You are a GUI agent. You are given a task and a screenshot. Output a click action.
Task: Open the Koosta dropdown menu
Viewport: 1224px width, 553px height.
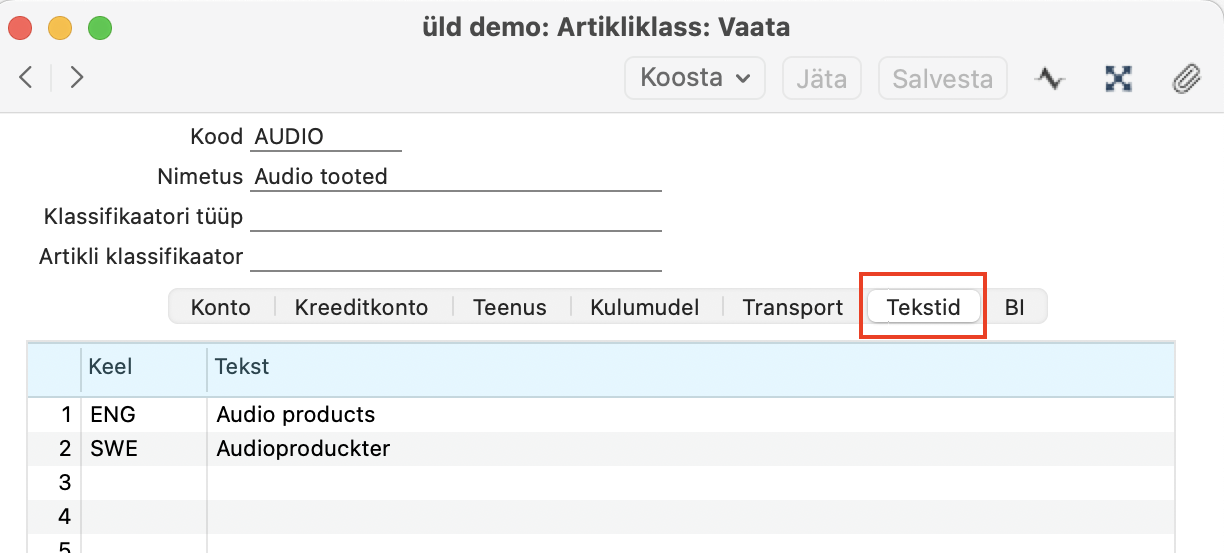pos(695,78)
